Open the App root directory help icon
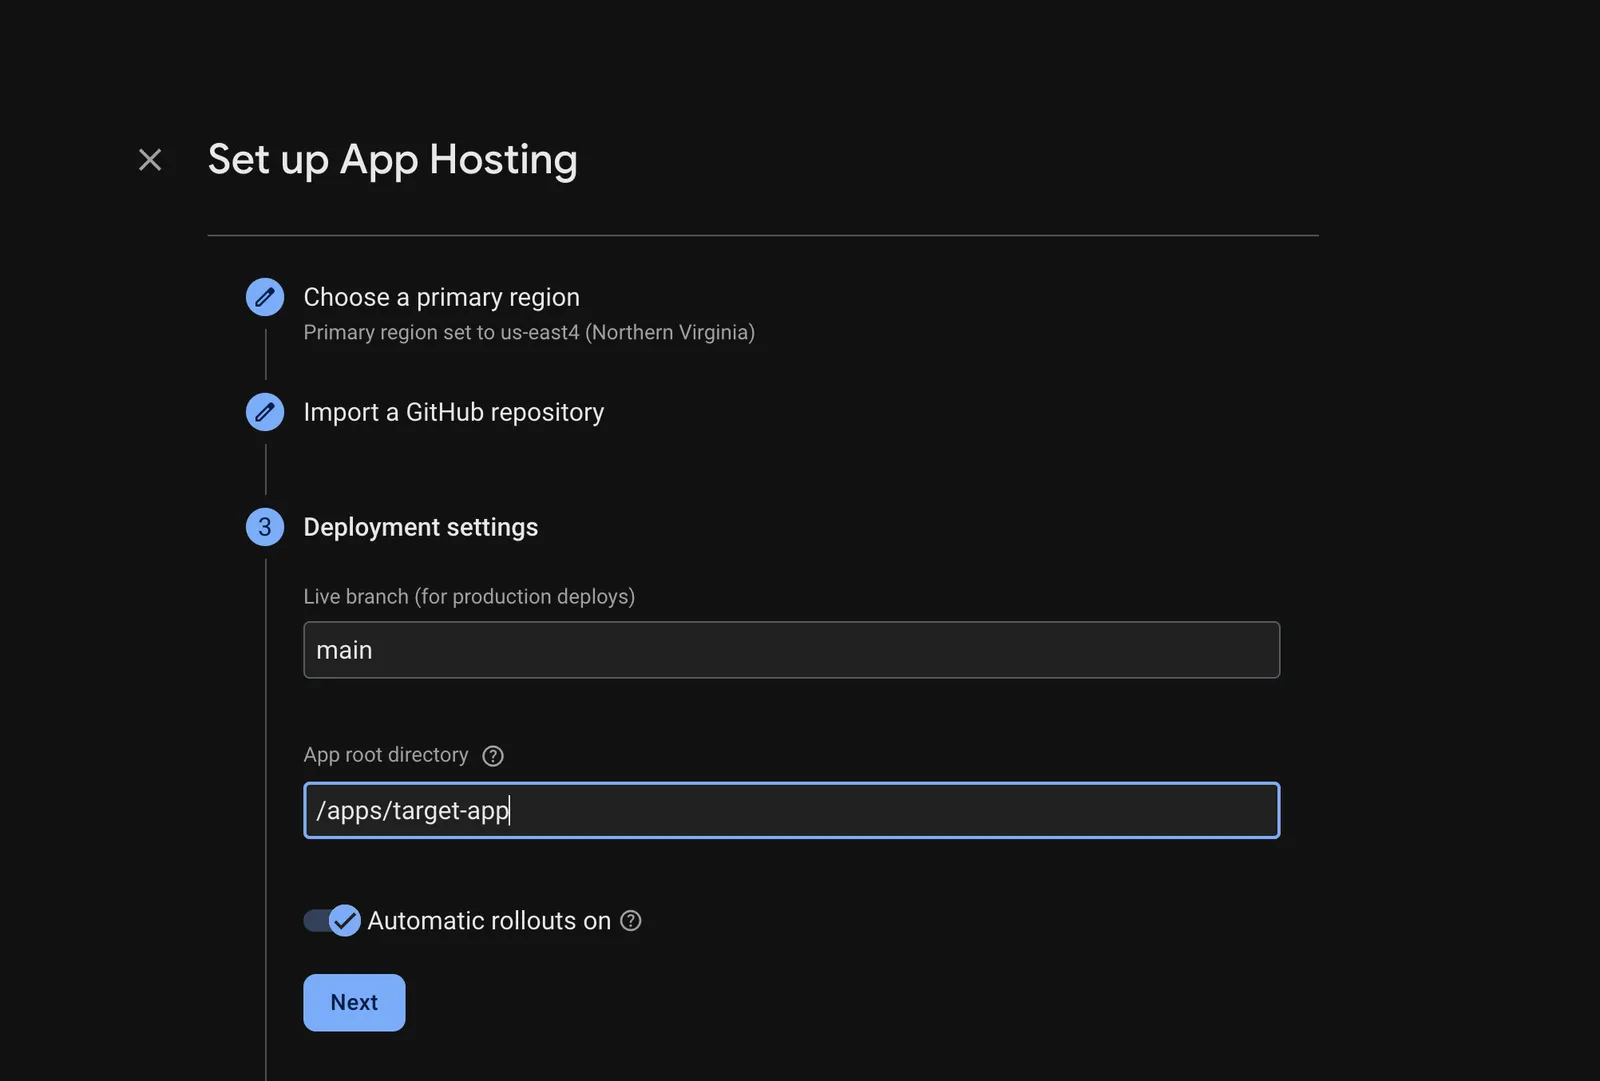 pyautogui.click(x=492, y=755)
